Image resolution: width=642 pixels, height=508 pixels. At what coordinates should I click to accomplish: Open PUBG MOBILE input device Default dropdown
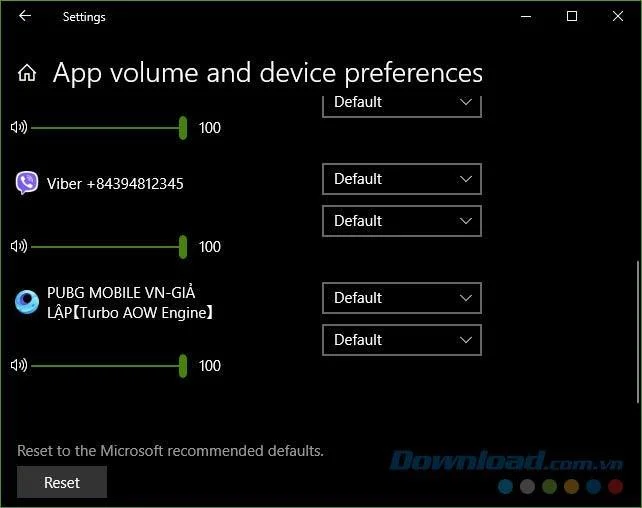tap(402, 340)
